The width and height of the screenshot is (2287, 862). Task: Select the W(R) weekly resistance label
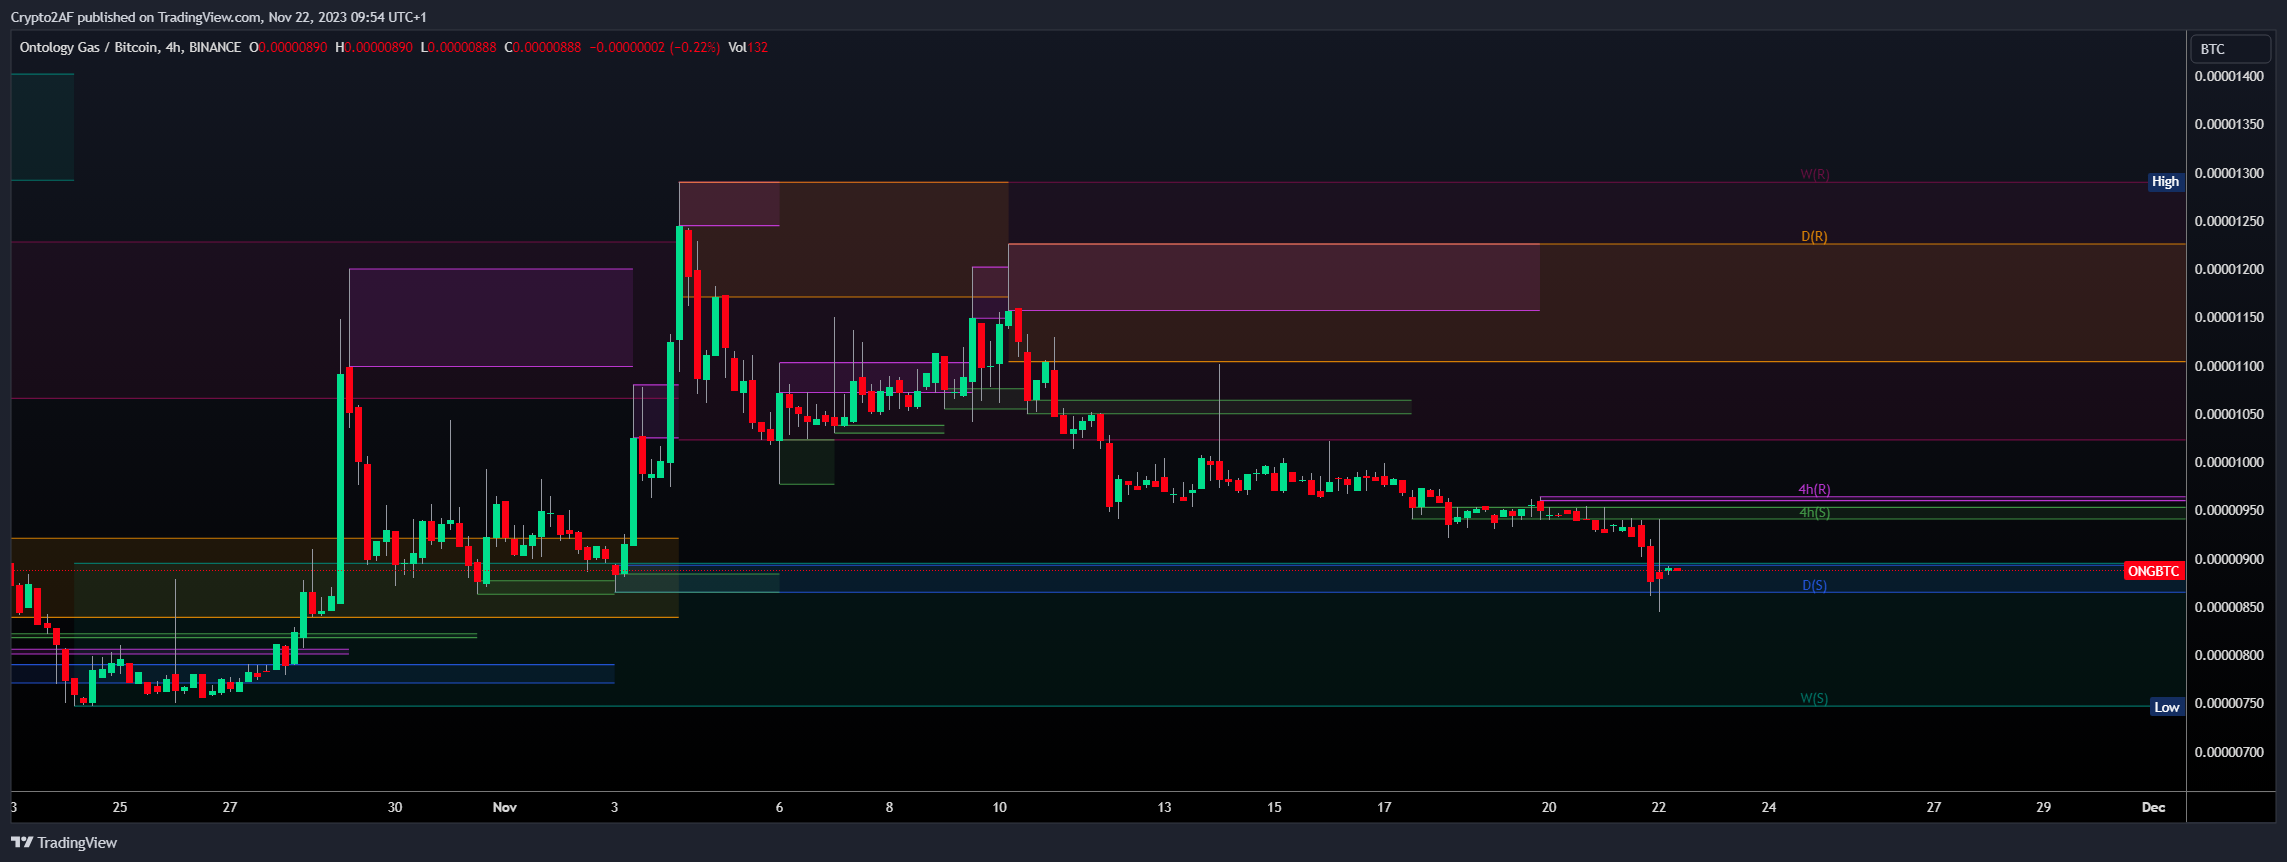pos(1815,174)
